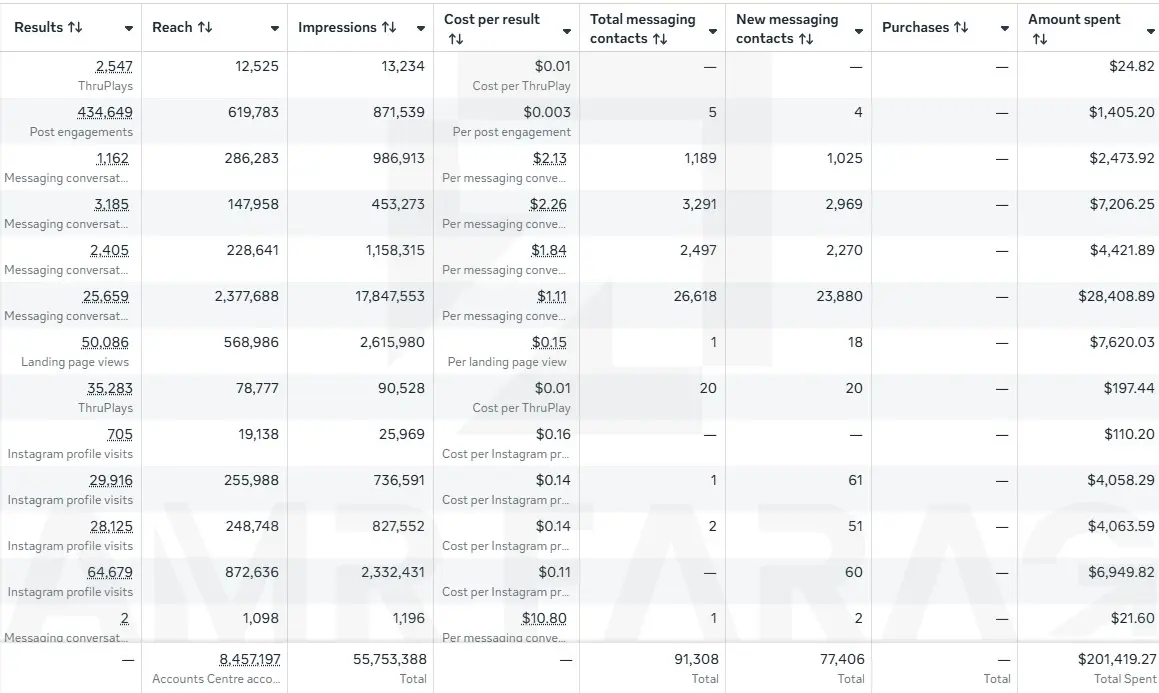
Task: Select the 17,847,553 impressions cell
Action: (390, 297)
